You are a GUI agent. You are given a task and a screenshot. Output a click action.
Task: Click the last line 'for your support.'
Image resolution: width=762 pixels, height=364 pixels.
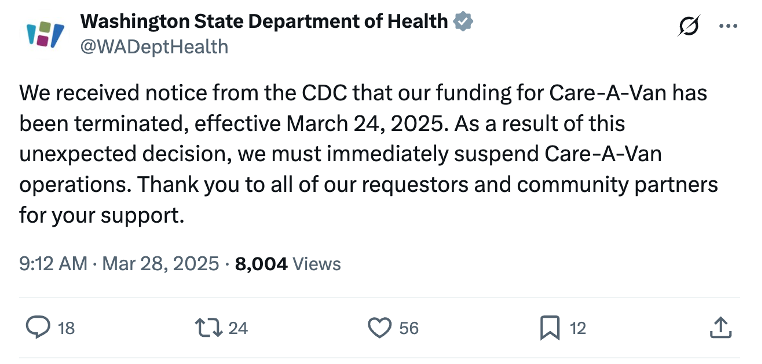pyautogui.click(x=102, y=215)
